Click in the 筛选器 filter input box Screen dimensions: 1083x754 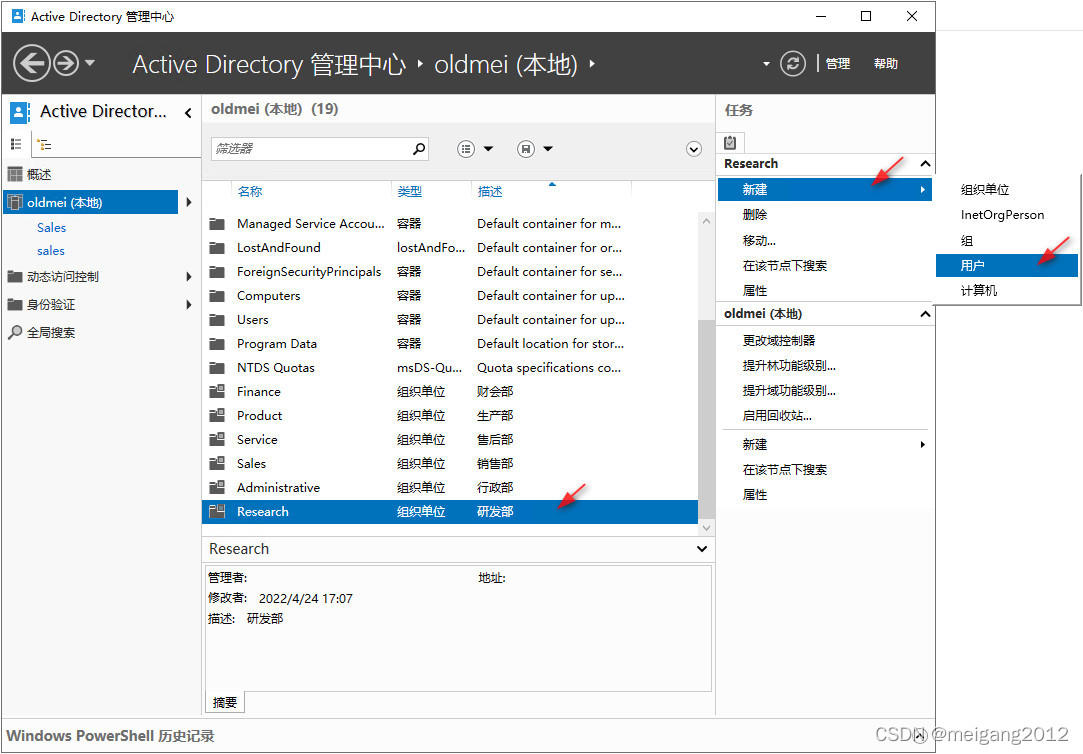point(310,149)
